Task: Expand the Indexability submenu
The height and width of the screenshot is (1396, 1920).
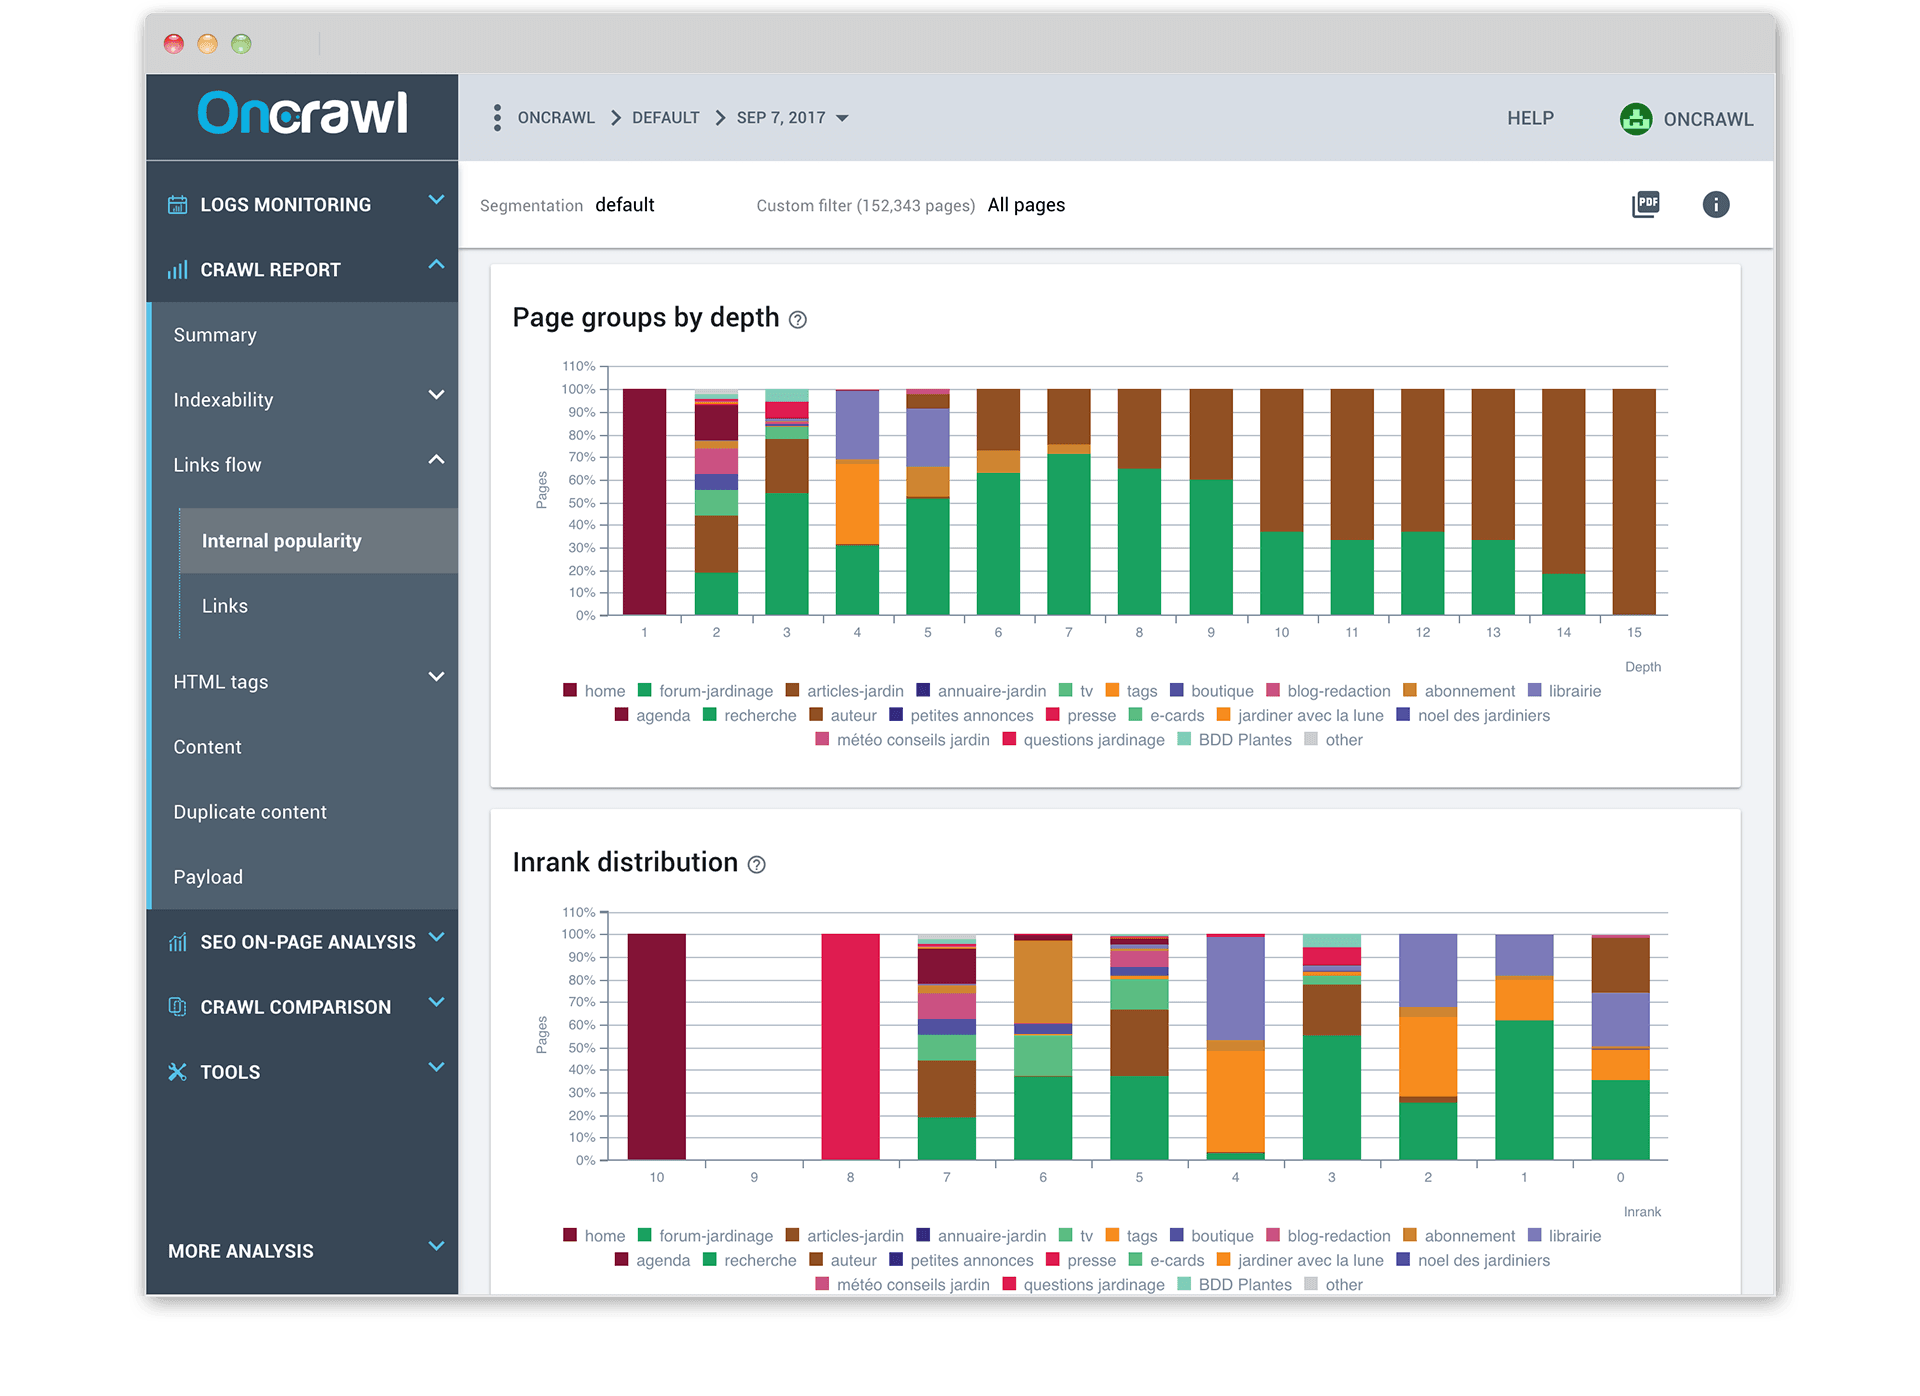Action: (436, 395)
